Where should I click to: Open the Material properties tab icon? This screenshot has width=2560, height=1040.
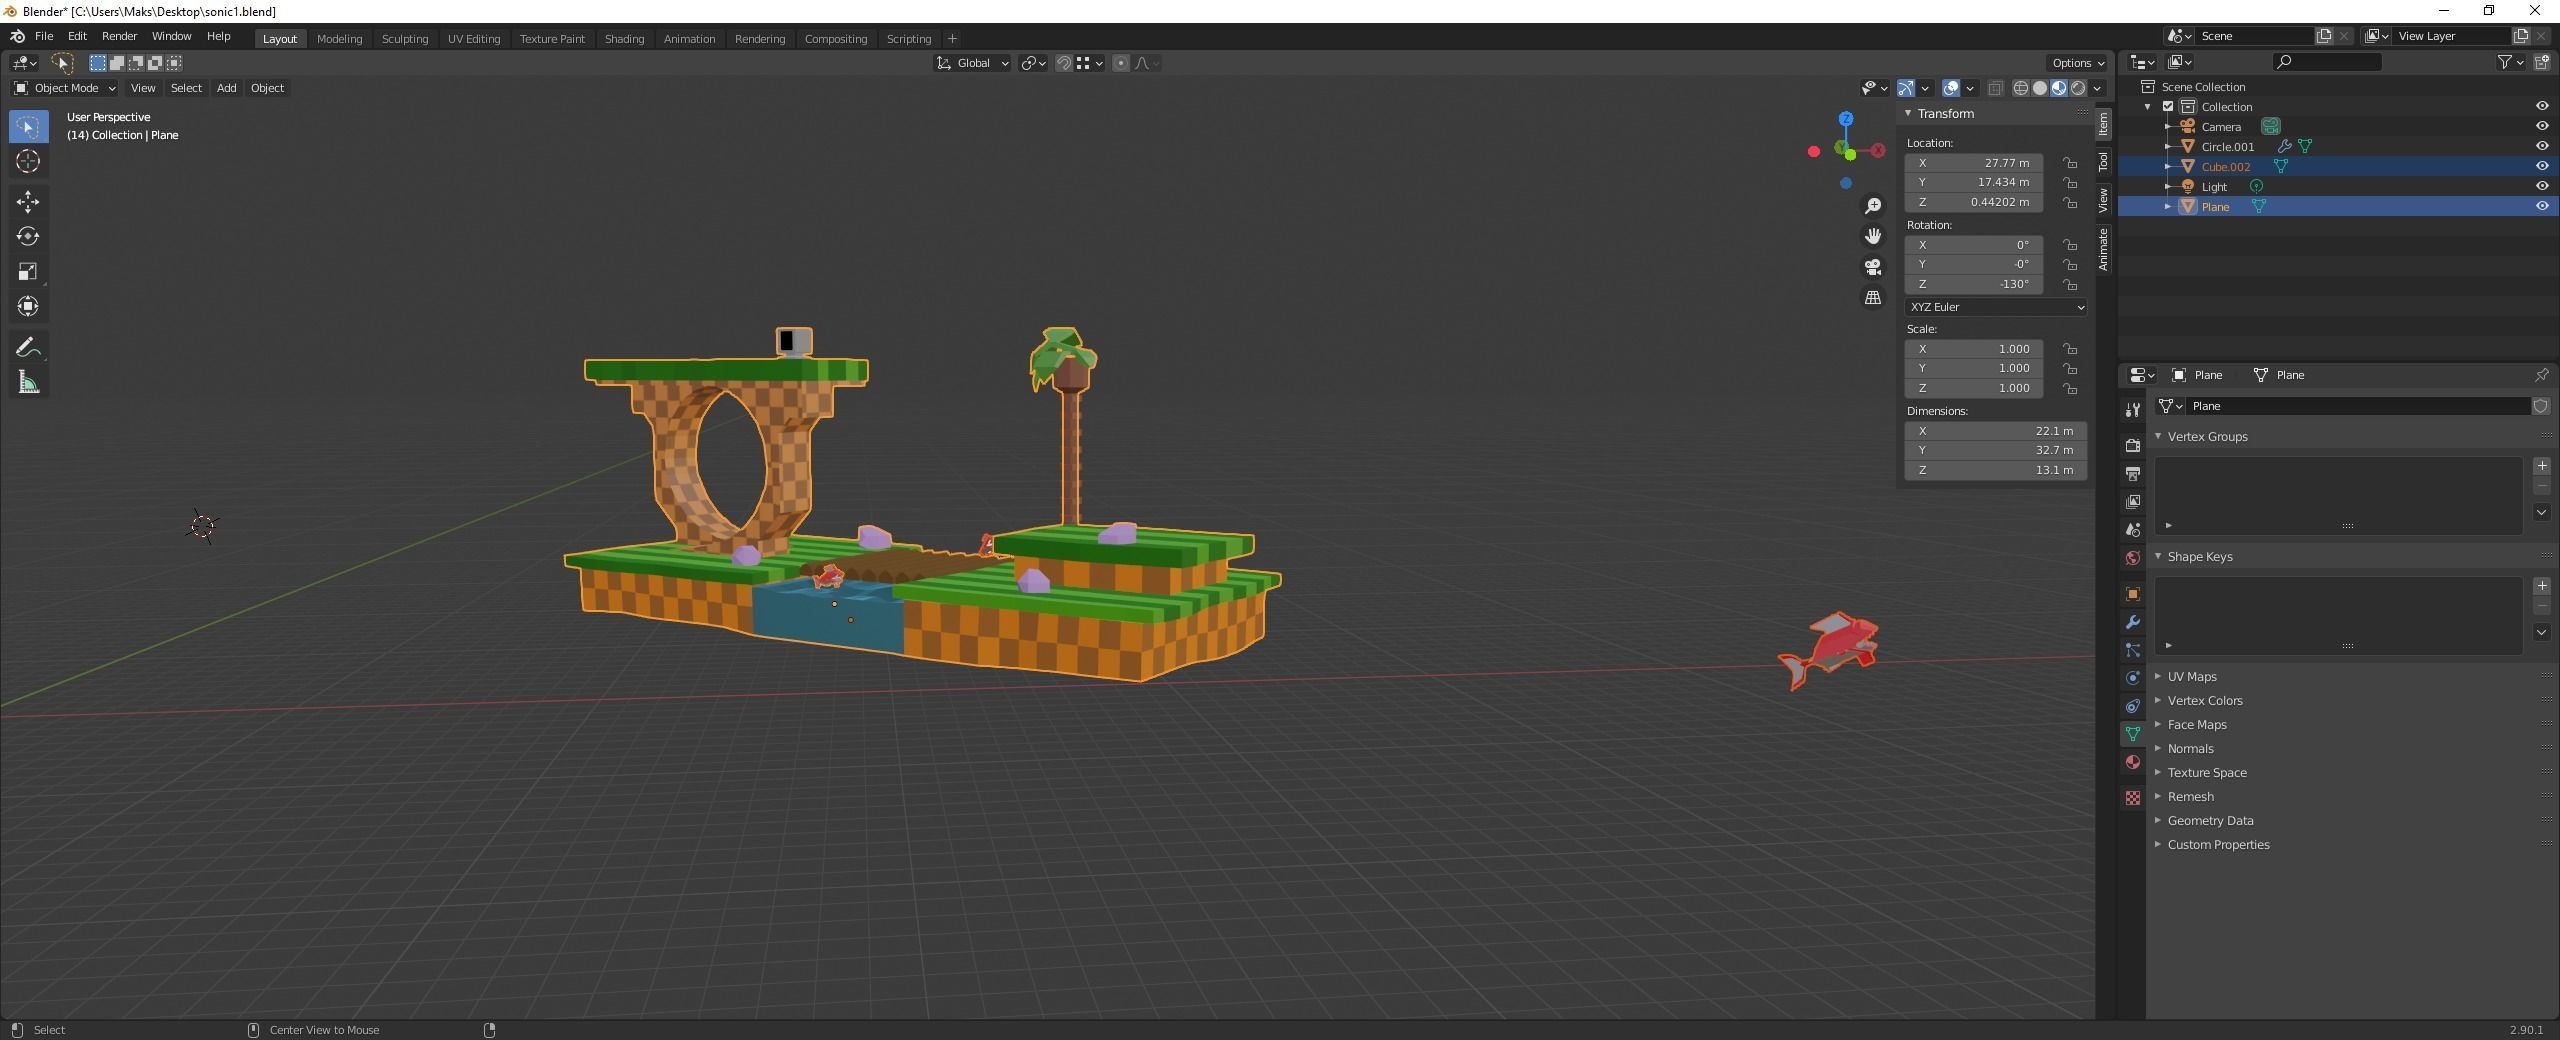pyautogui.click(x=2133, y=762)
